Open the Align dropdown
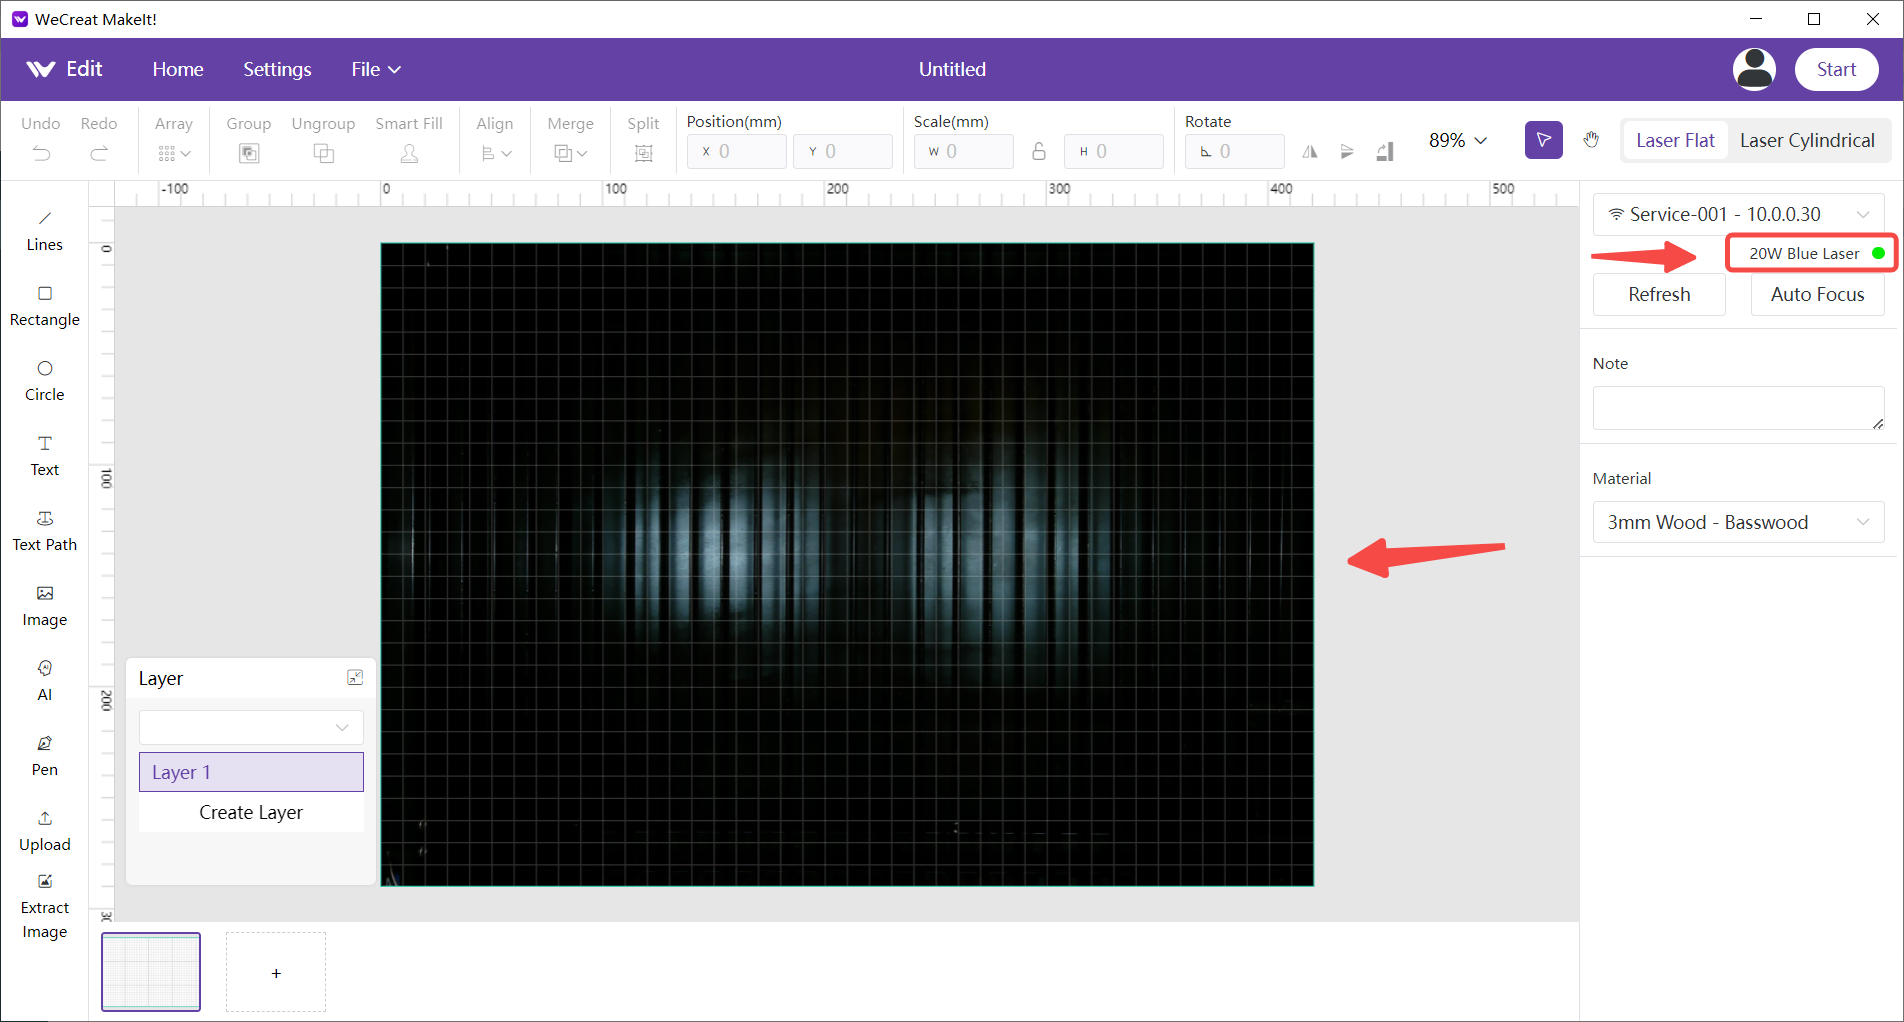The height and width of the screenshot is (1022, 1904). click(x=496, y=153)
